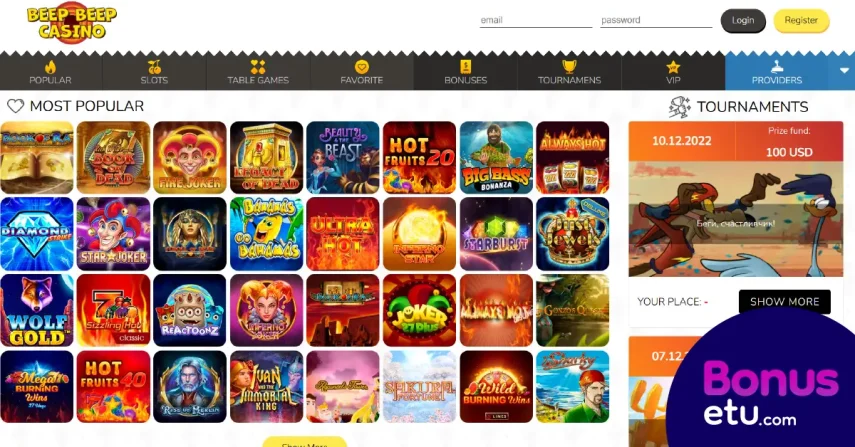Screen dimensions: 855x447
Task: Click Show More under tournament
Action: coord(784,301)
